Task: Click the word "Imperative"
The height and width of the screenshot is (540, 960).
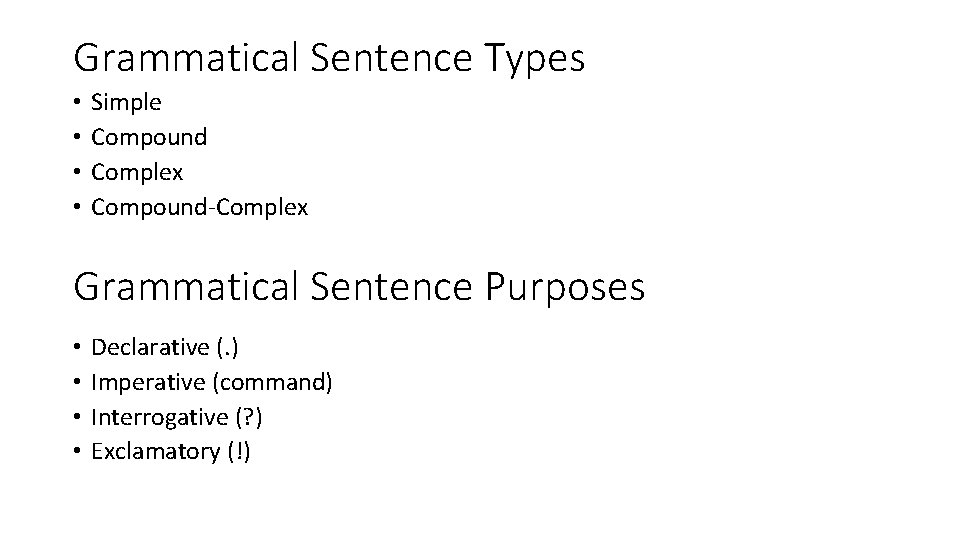Action: coord(149,382)
